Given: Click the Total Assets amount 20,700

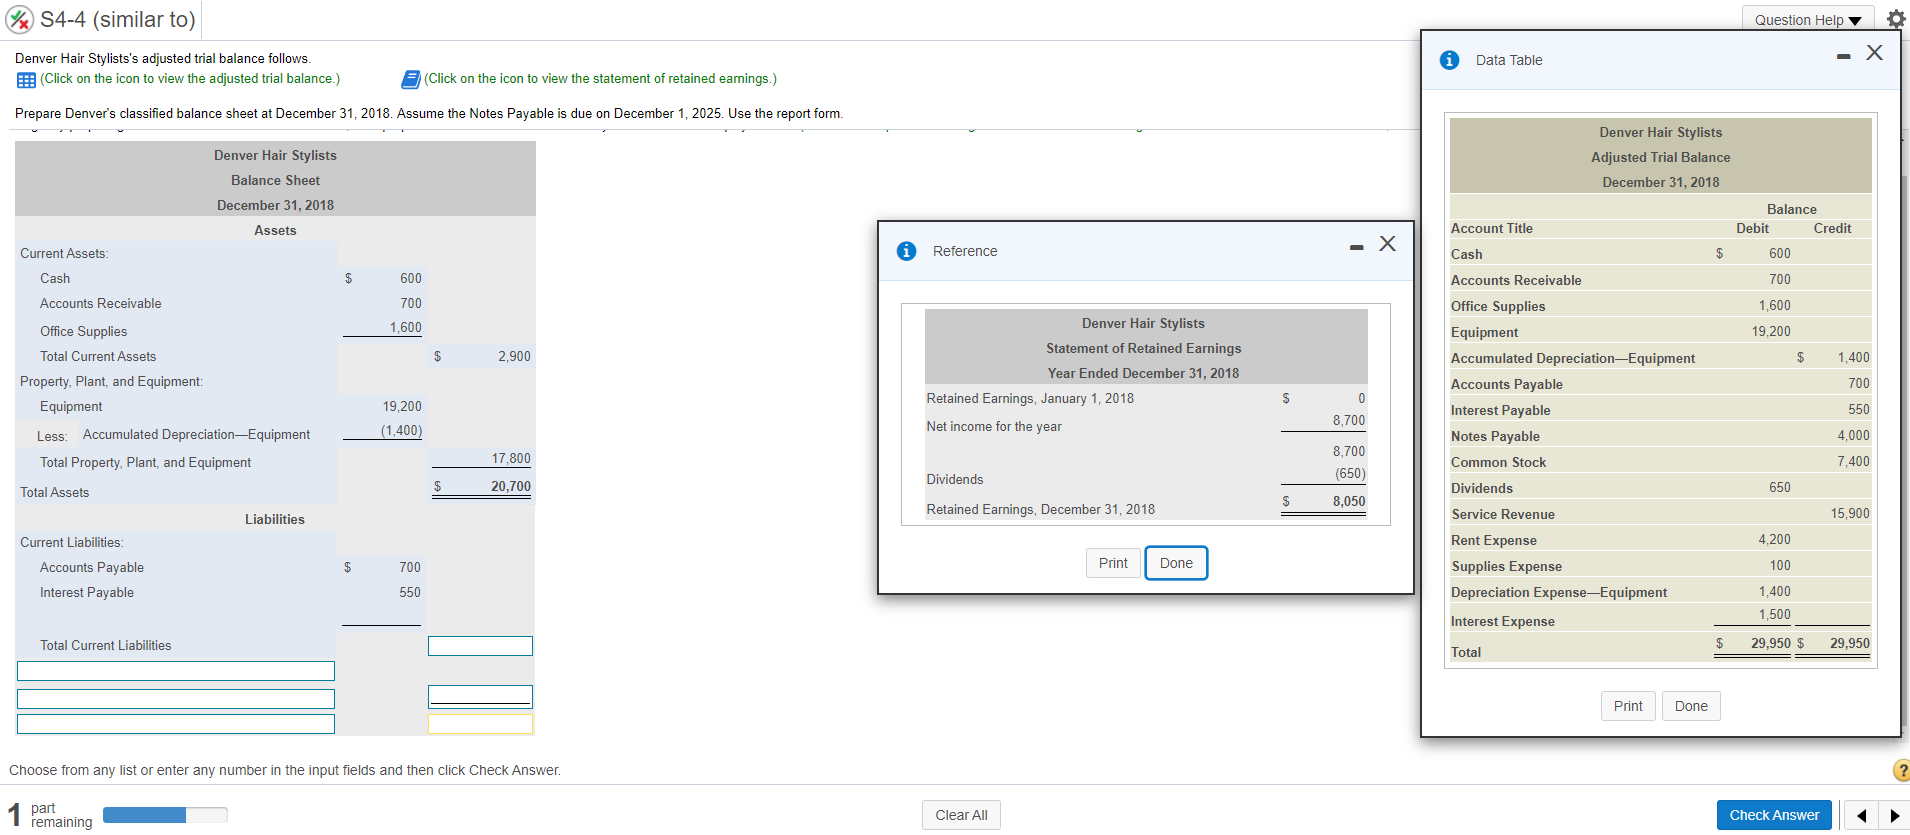Looking at the screenshot, I should tap(510, 486).
